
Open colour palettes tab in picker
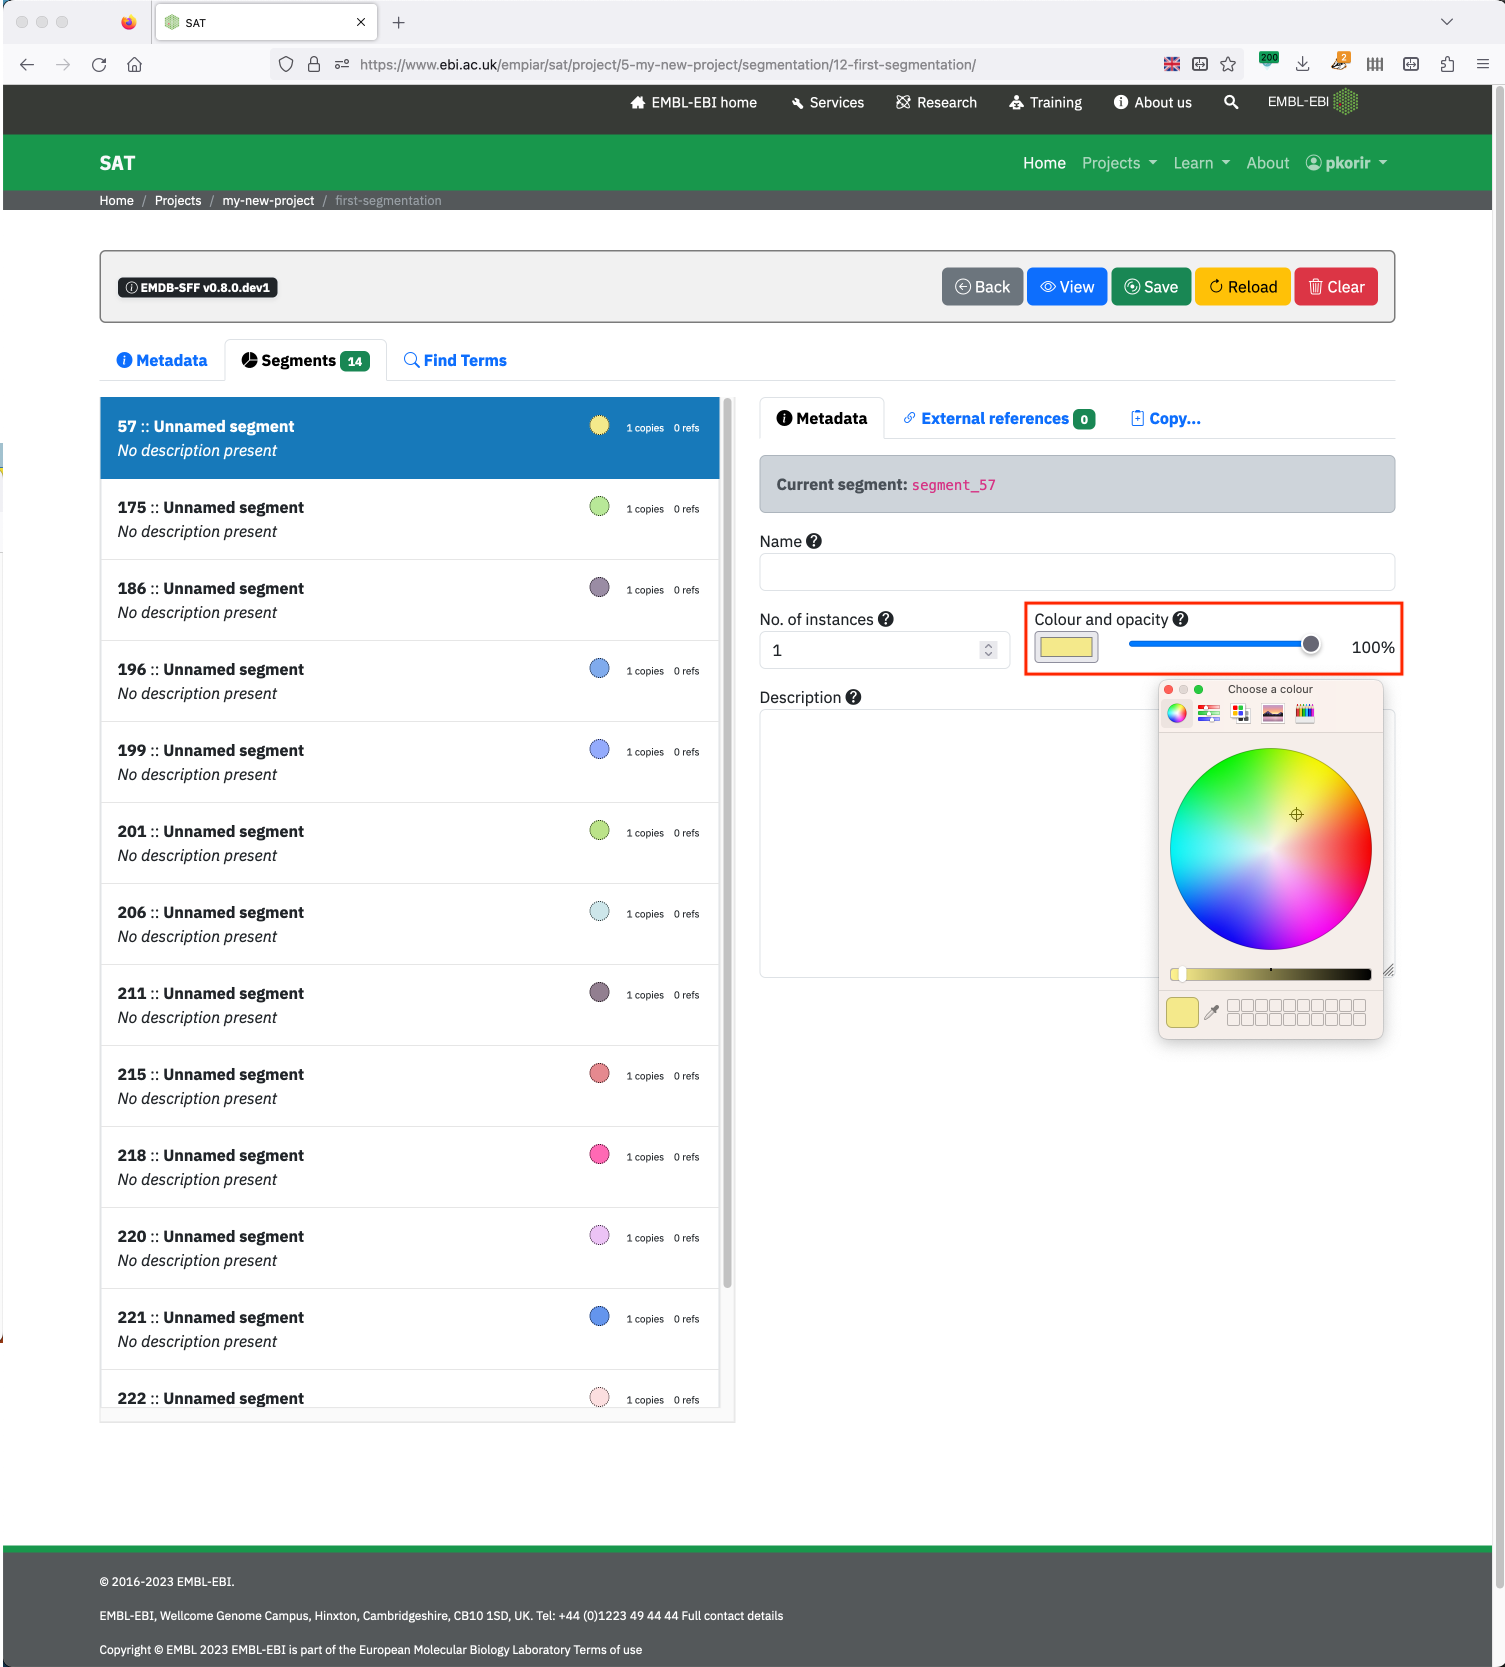click(1241, 713)
